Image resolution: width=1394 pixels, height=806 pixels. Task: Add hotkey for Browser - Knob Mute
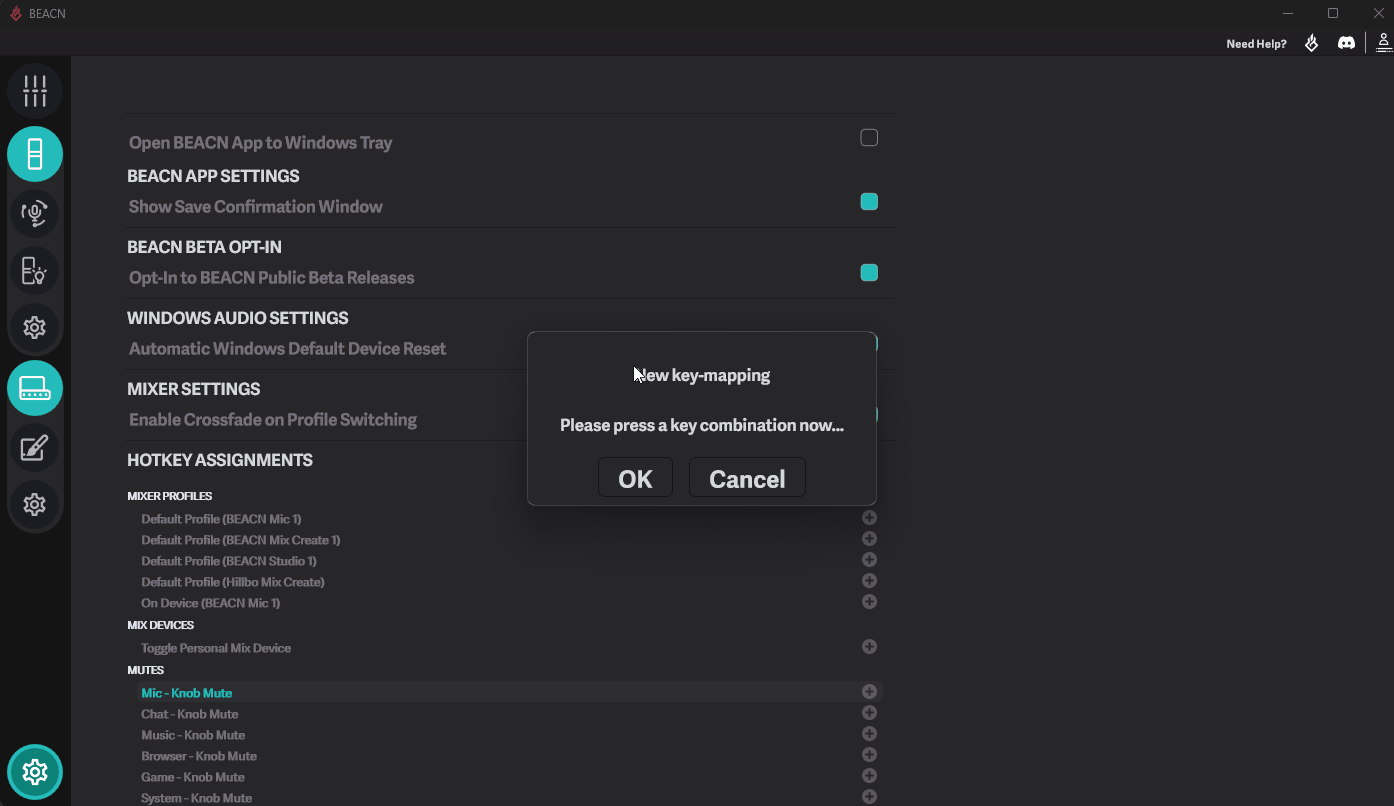coord(870,755)
